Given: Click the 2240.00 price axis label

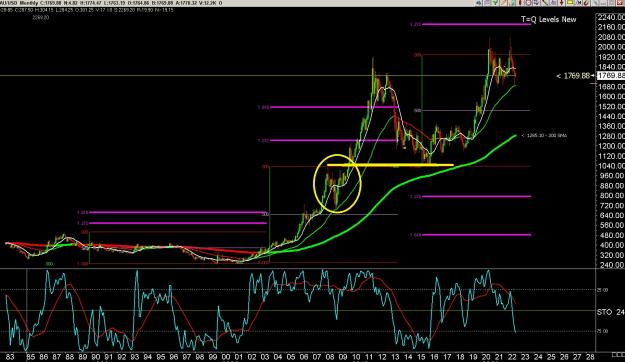Looking at the screenshot, I should click(611, 17).
